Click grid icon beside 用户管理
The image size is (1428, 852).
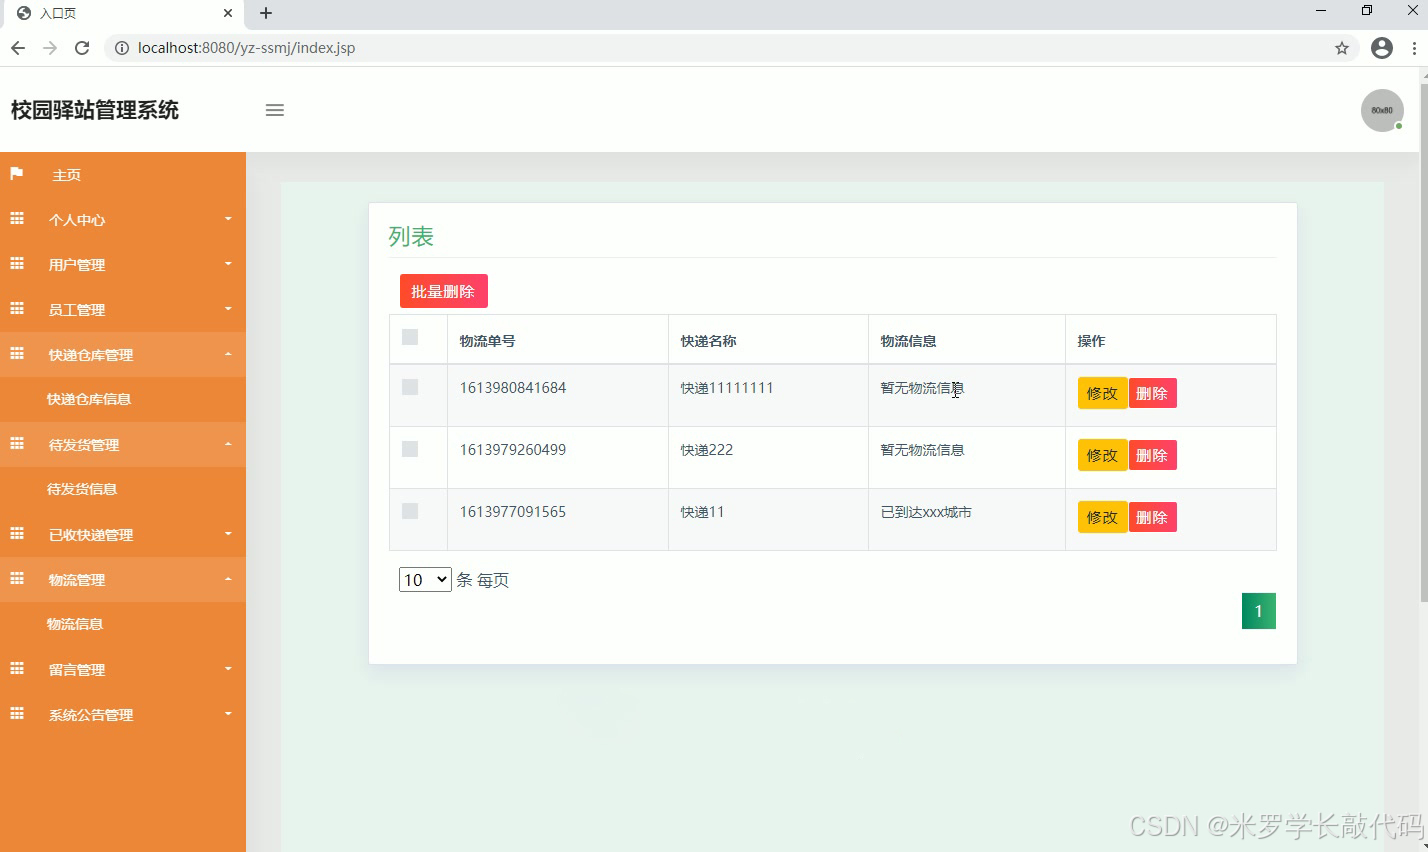click(x=17, y=263)
